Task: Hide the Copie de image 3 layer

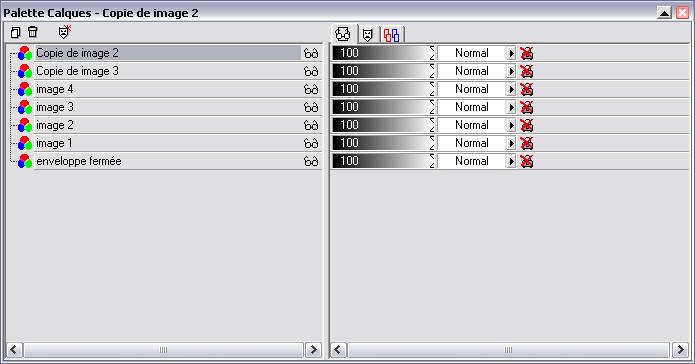Action: 311,71
